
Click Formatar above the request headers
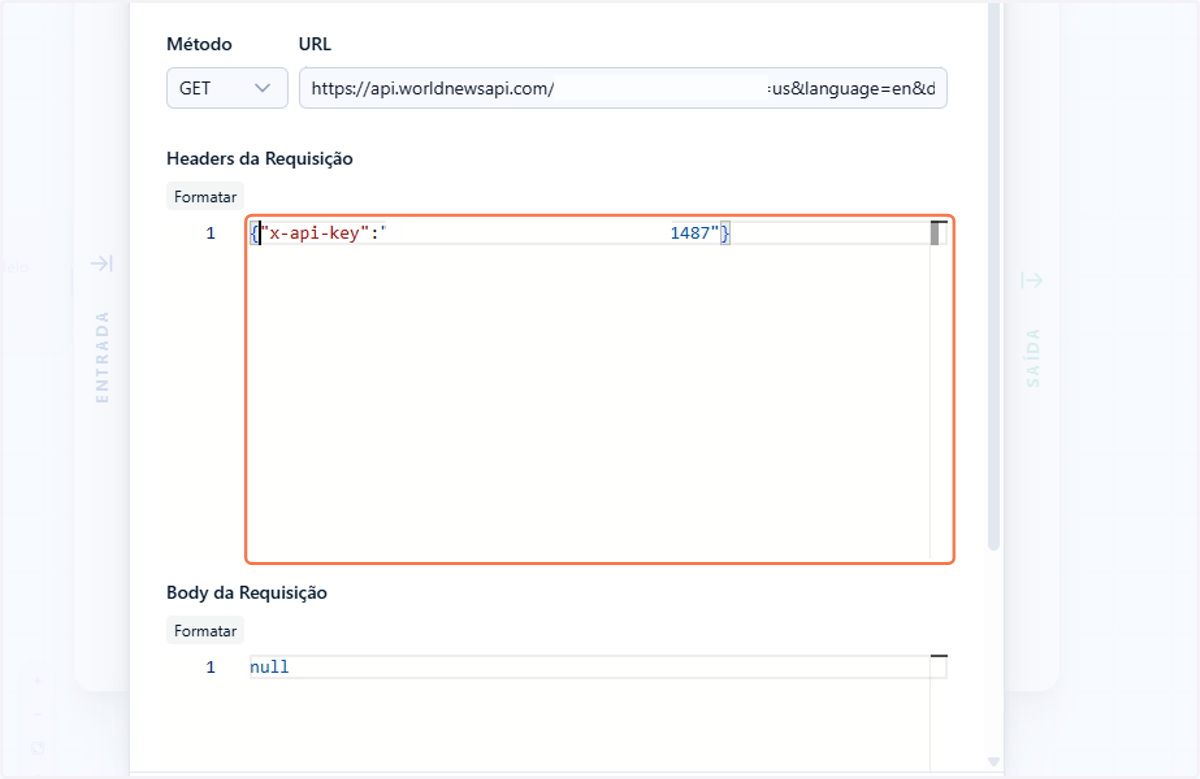(x=205, y=197)
